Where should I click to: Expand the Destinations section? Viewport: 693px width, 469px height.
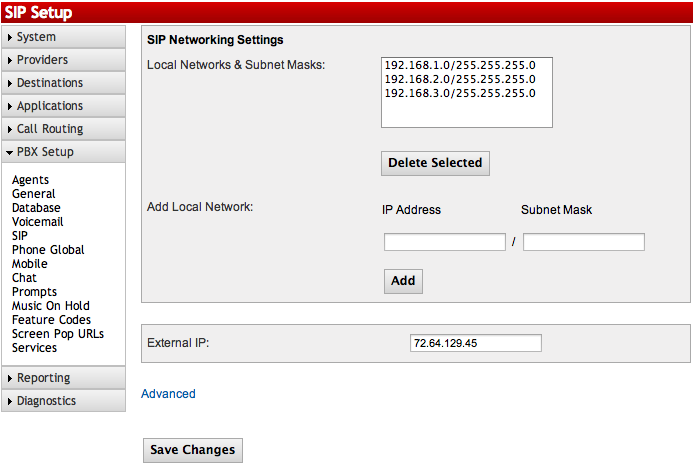(x=63, y=83)
